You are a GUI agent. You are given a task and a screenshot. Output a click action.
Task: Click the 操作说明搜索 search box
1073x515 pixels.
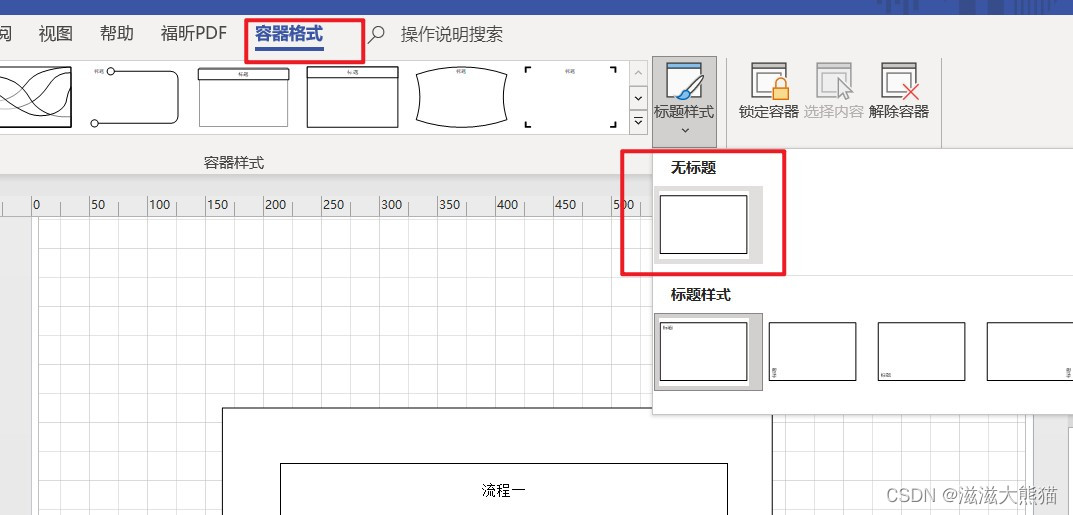click(452, 34)
